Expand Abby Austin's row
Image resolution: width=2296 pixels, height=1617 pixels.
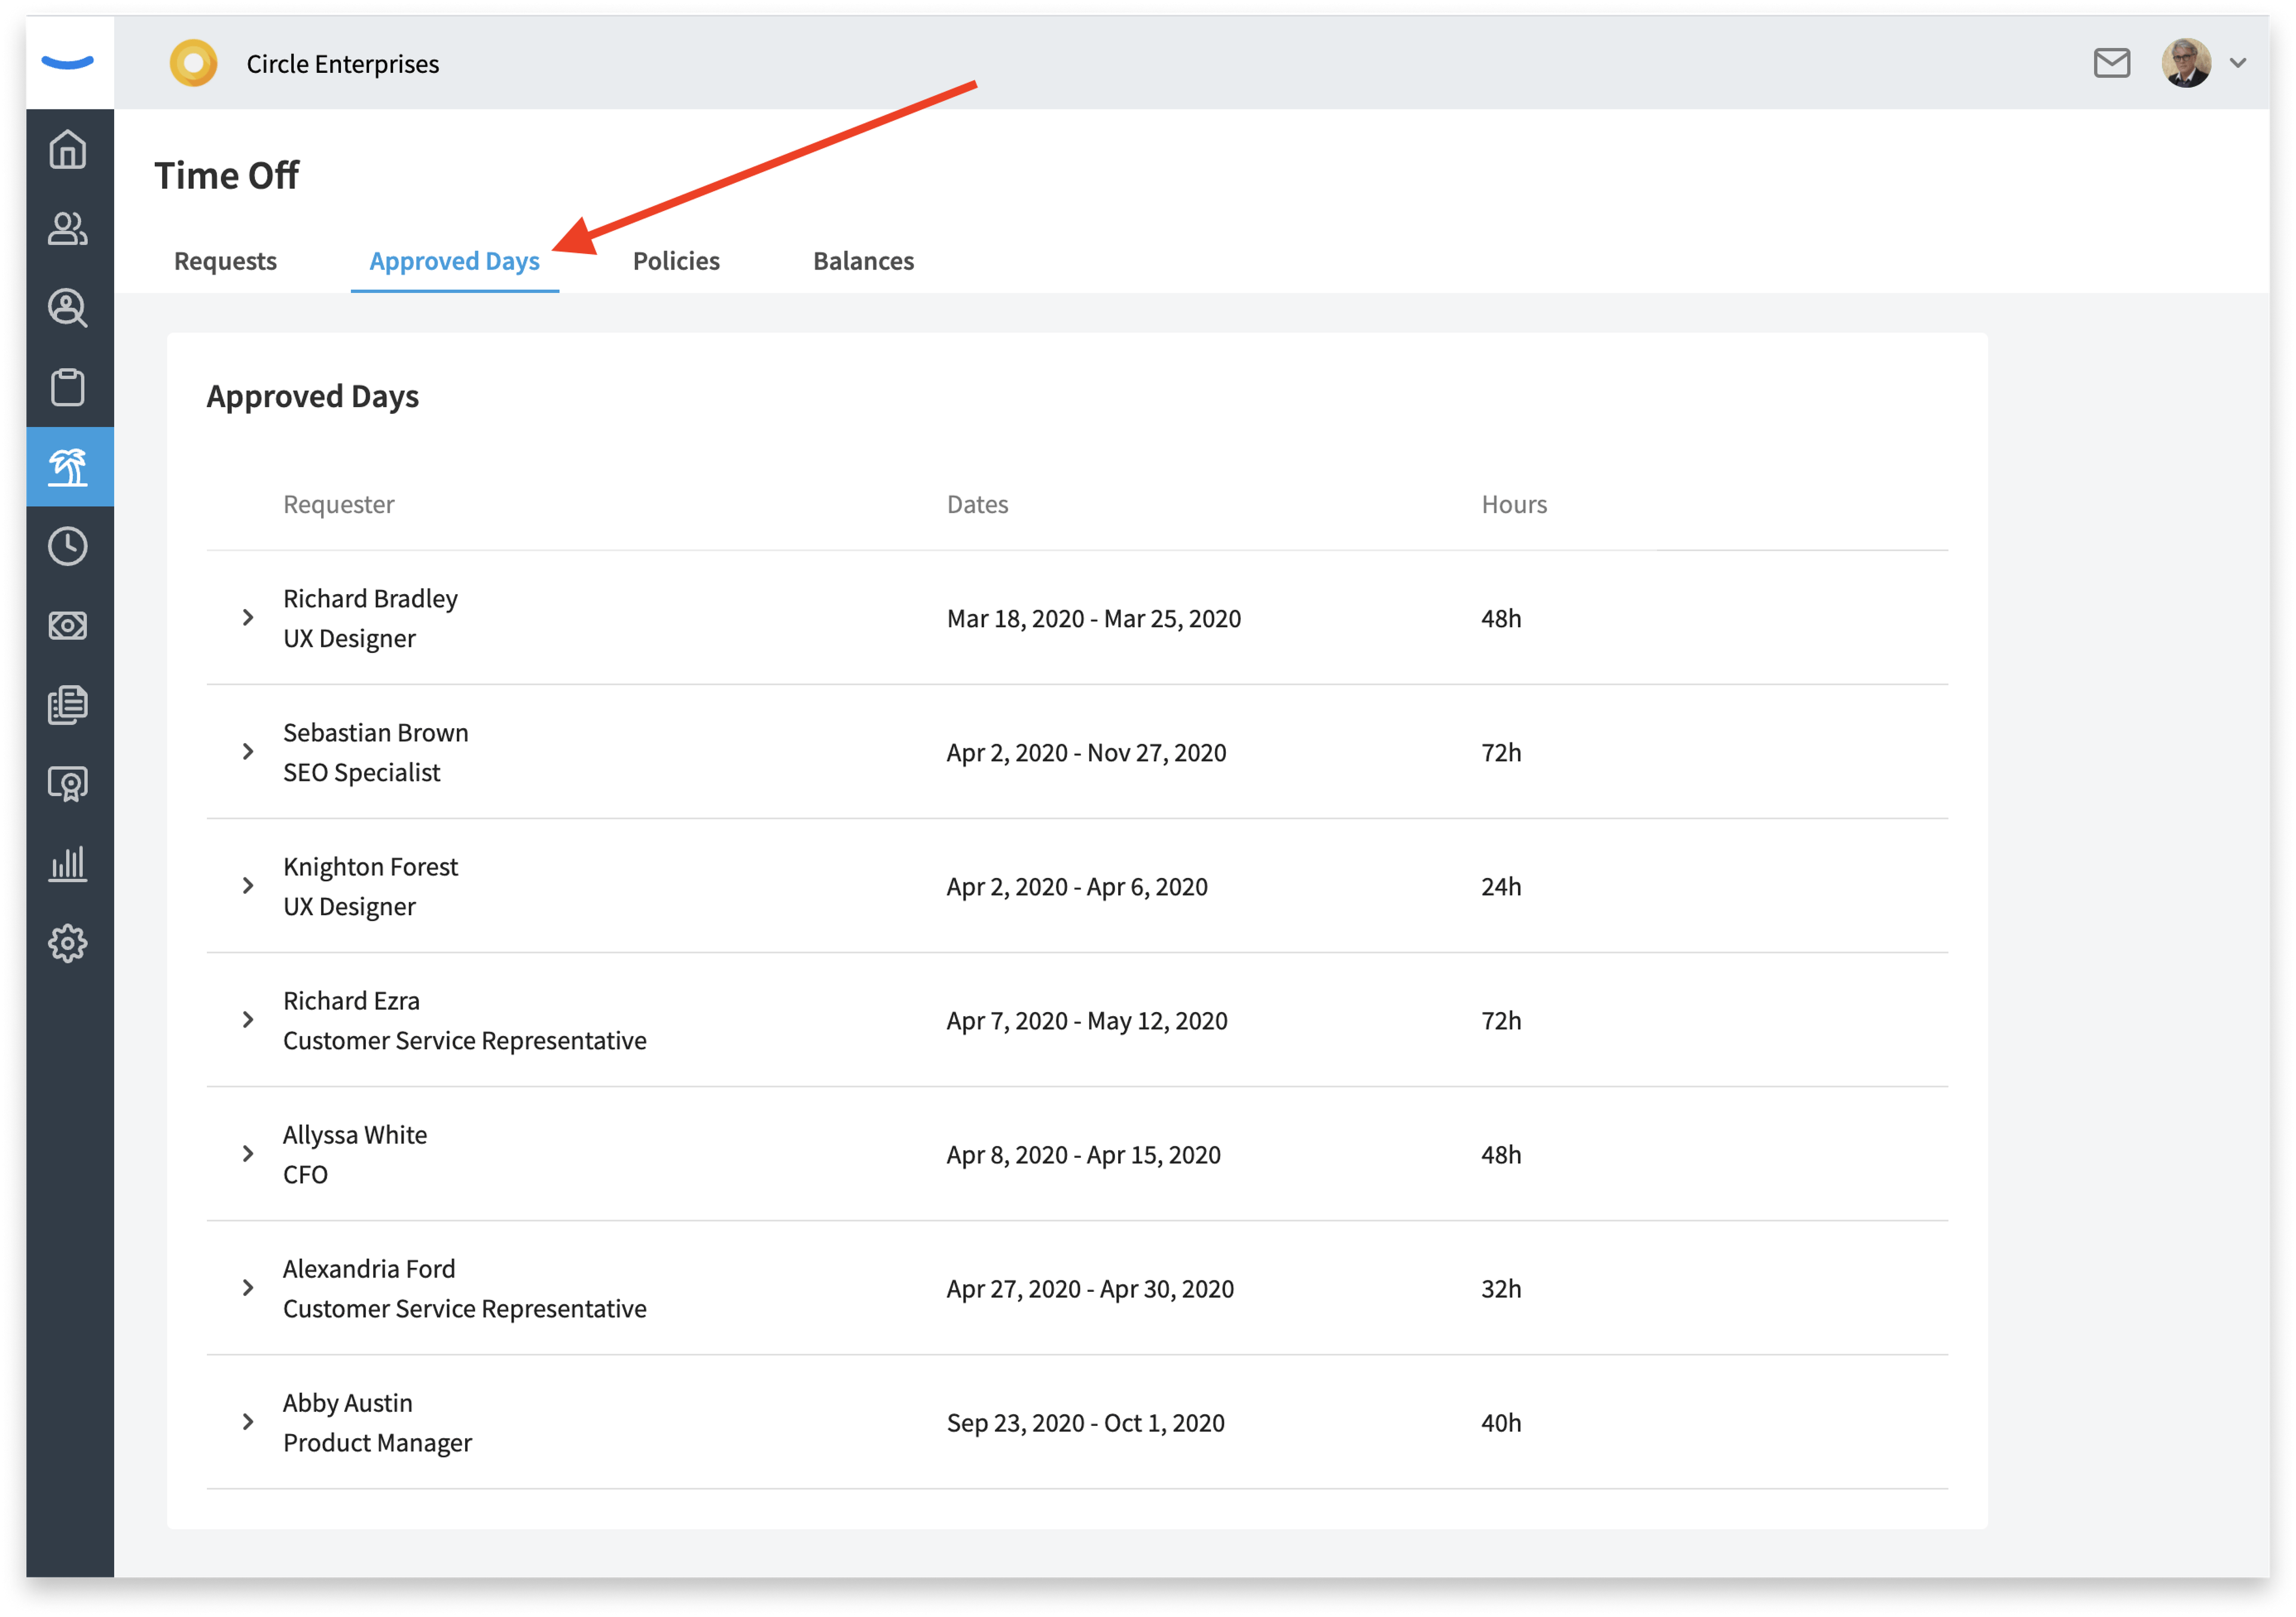pos(248,1422)
